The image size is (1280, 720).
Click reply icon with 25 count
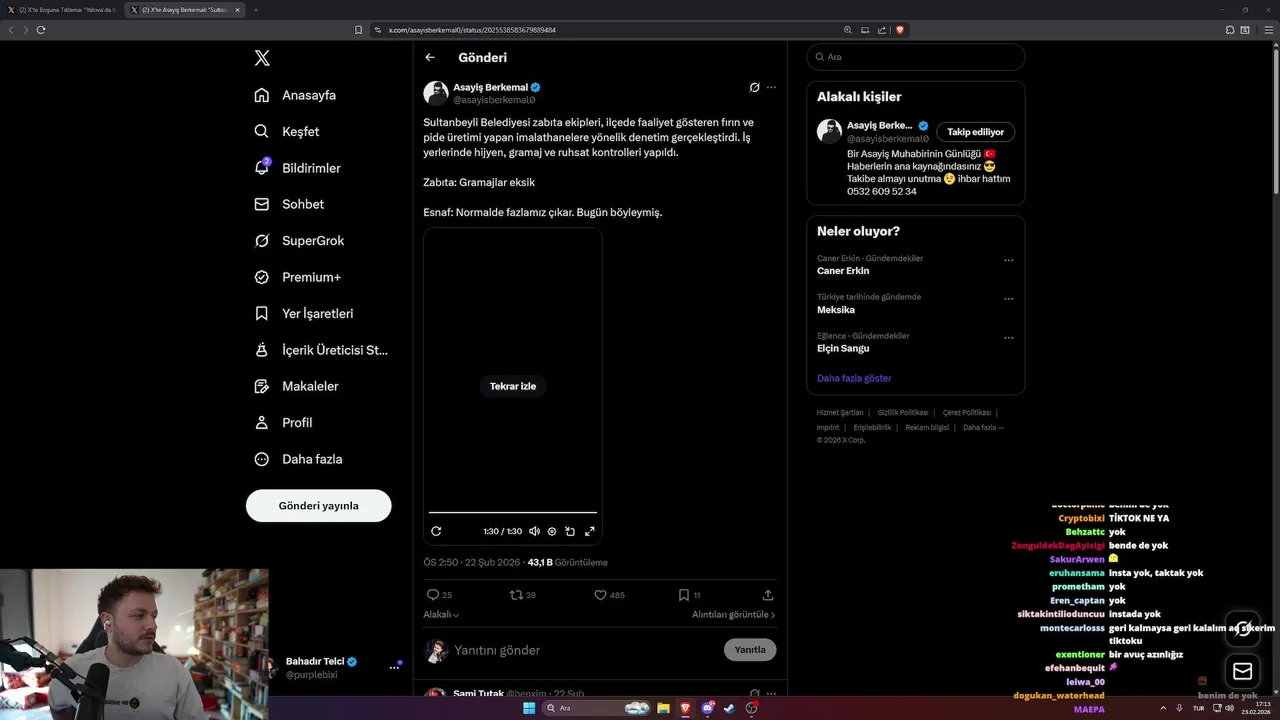(433, 594)
